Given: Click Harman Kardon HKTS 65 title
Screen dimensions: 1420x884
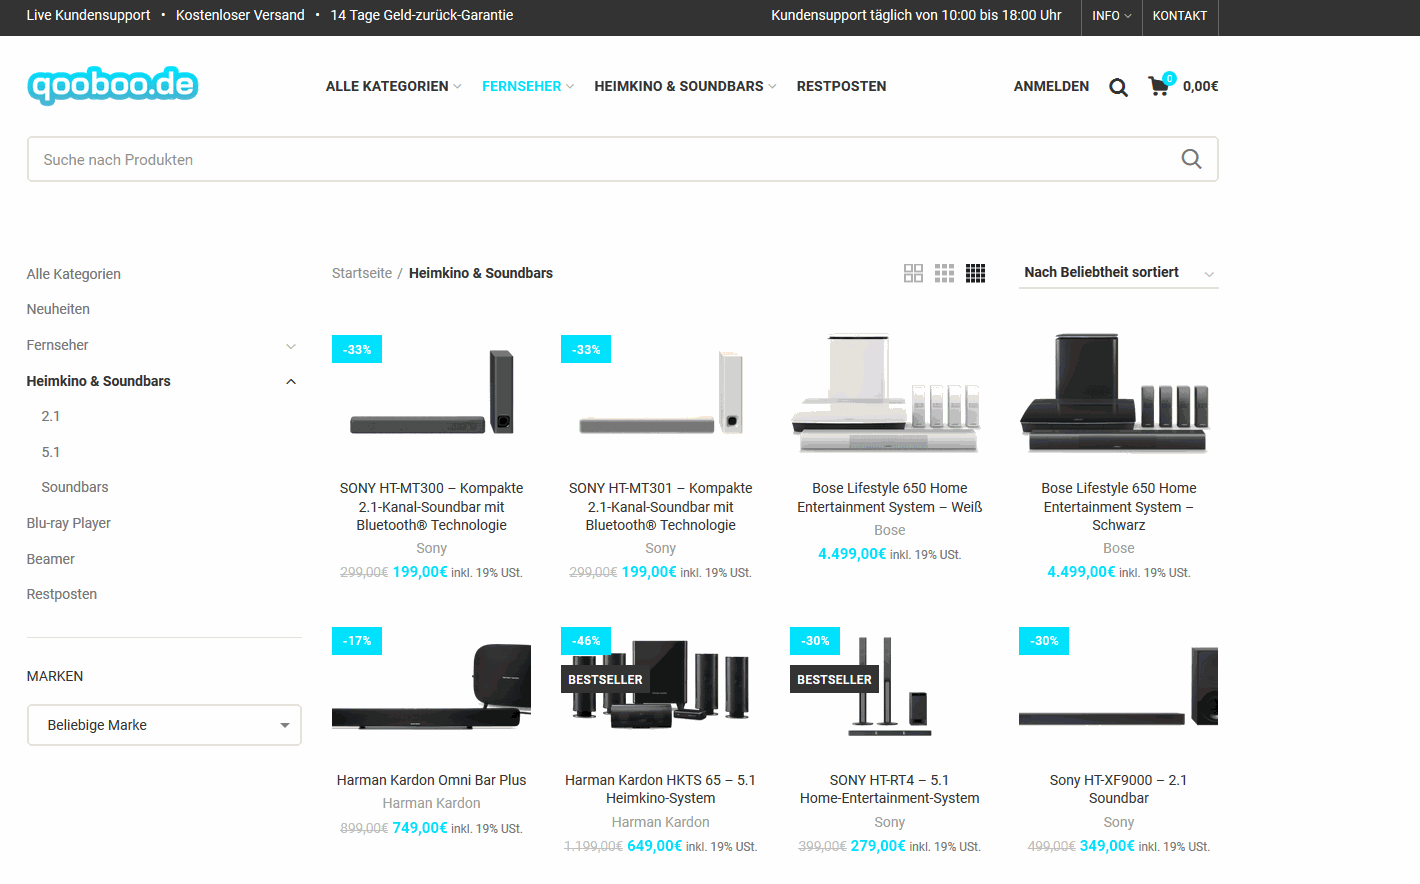Looking at the screenshot, I should click(660, 789).
